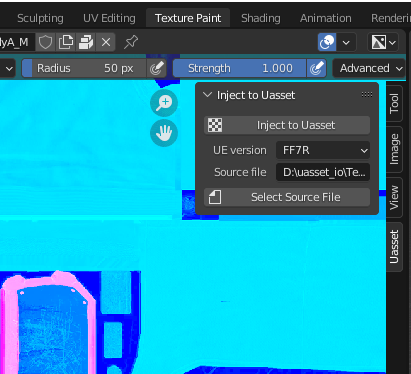The image size is (411, 374).
Task: Open the UV Editing workspace tab
Action: [109, 18]
